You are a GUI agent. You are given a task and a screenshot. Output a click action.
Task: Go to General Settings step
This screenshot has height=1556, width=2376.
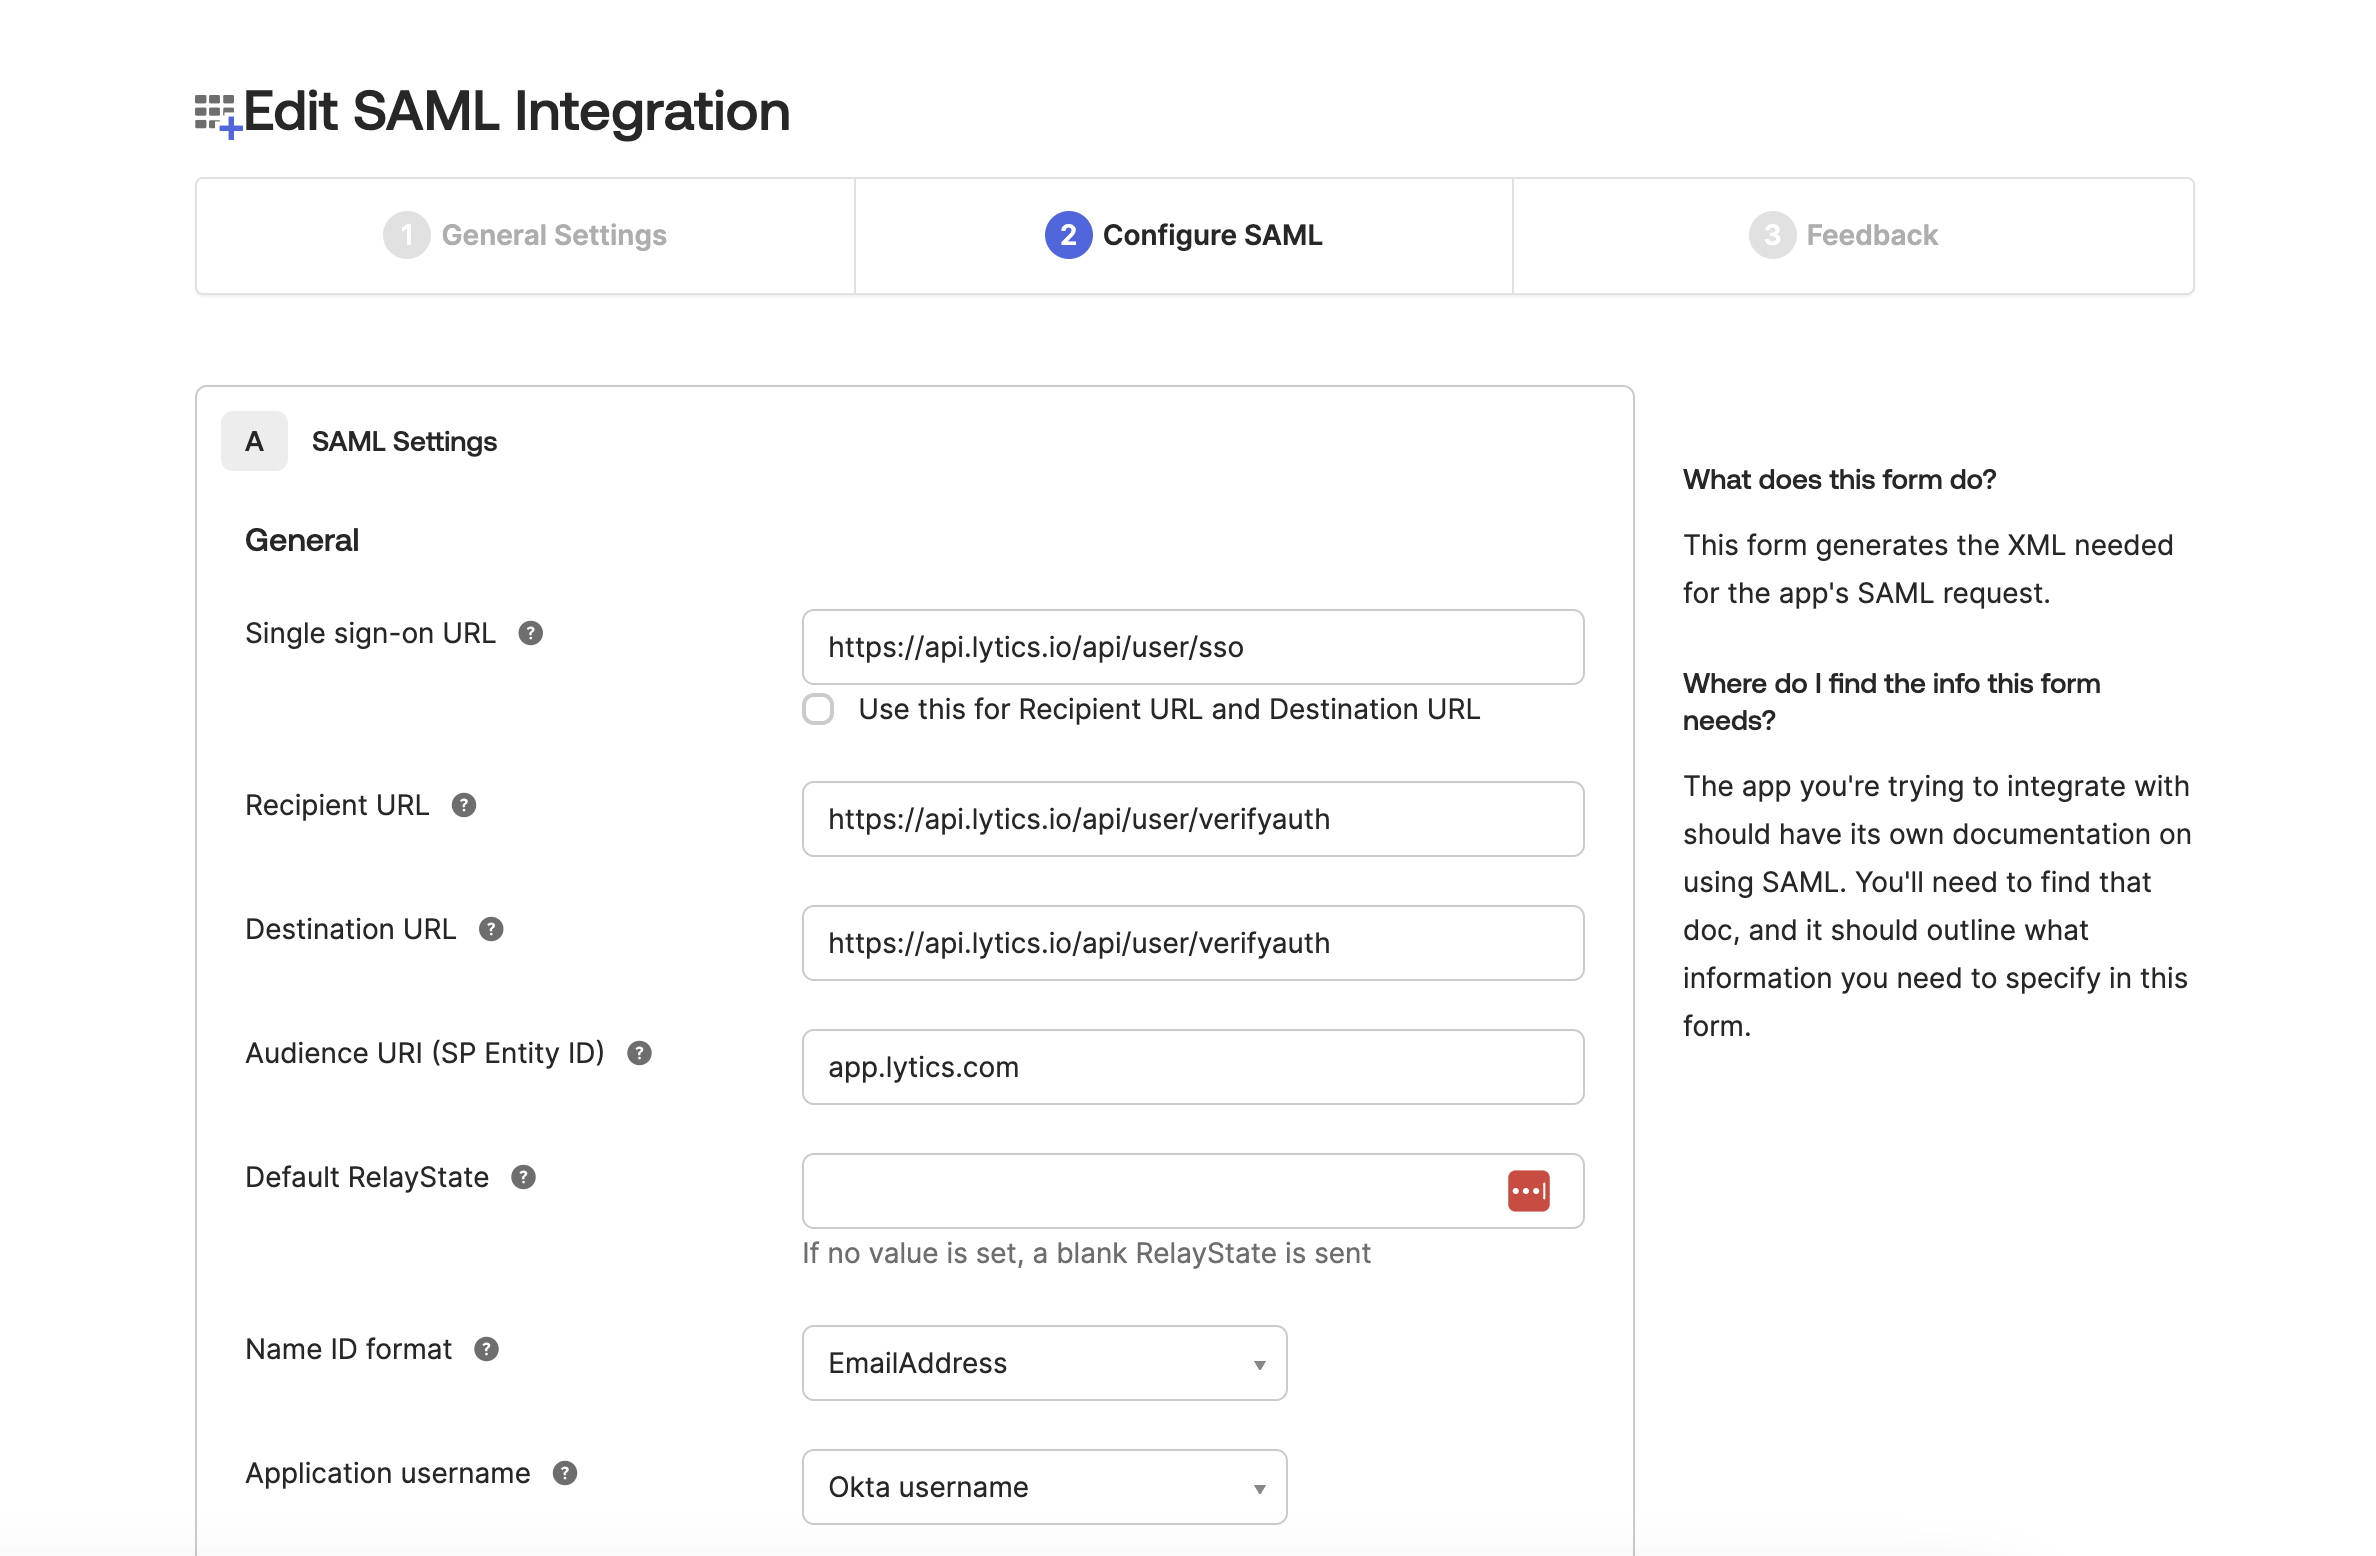click(525, 236)
